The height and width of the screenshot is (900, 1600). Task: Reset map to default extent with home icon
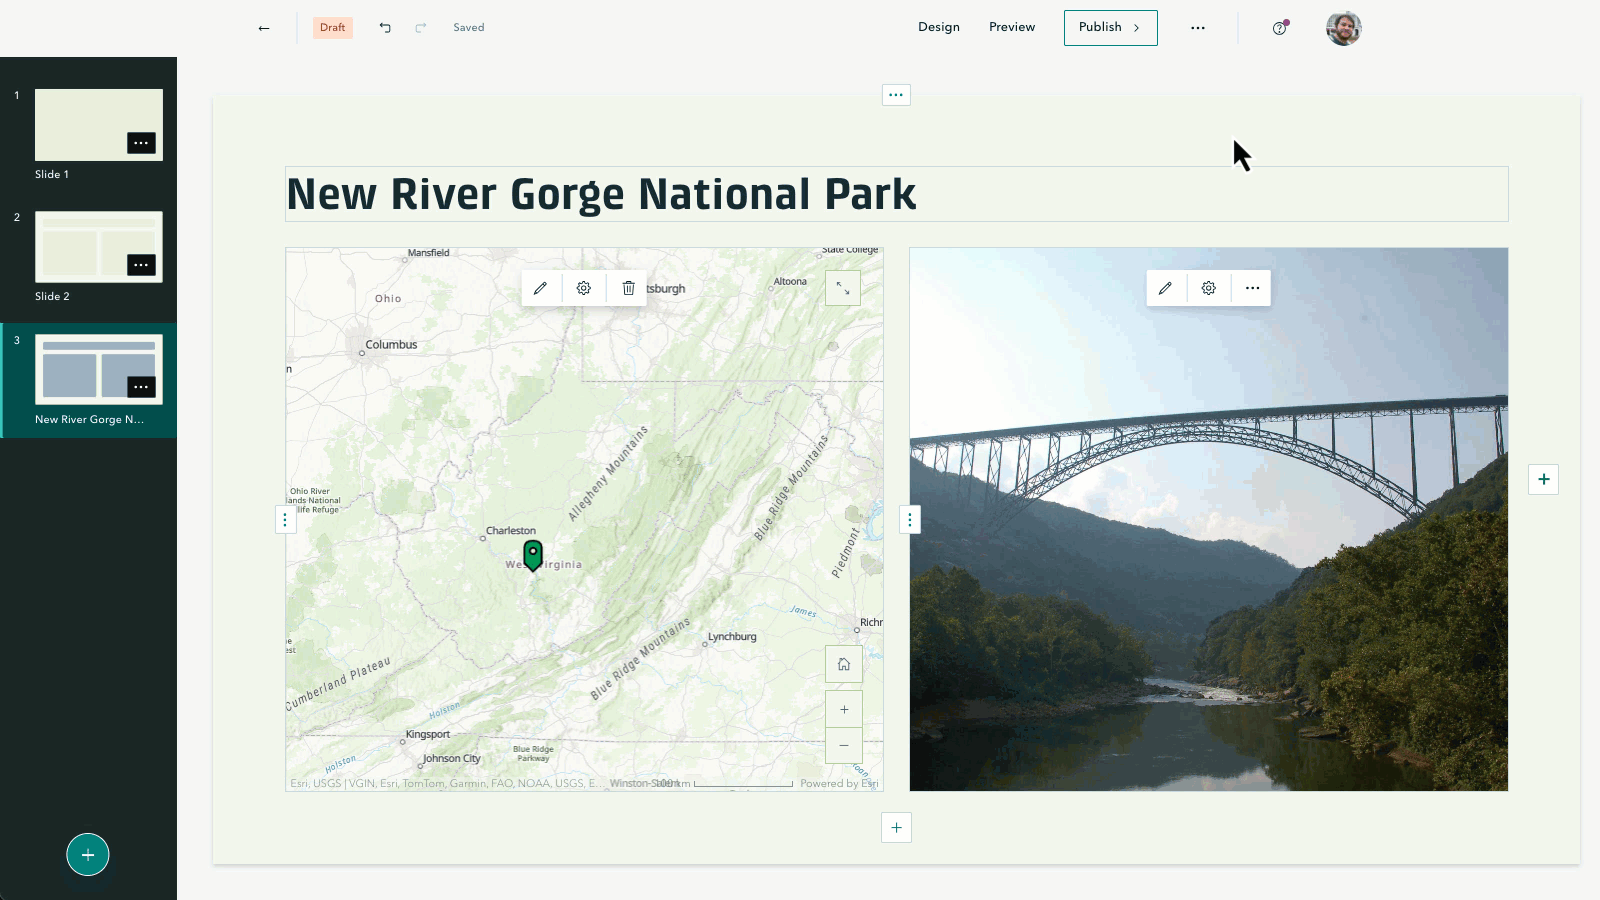click(x=843, y=663)
